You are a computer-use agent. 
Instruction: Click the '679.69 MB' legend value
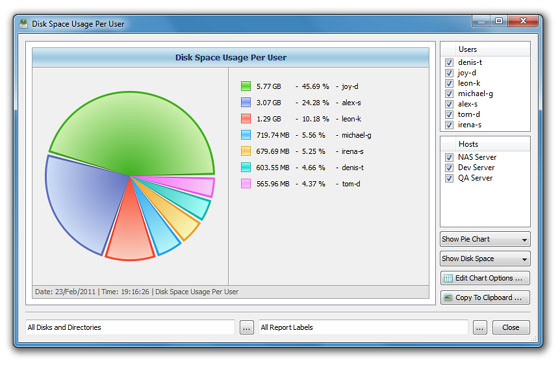(272, 151)
